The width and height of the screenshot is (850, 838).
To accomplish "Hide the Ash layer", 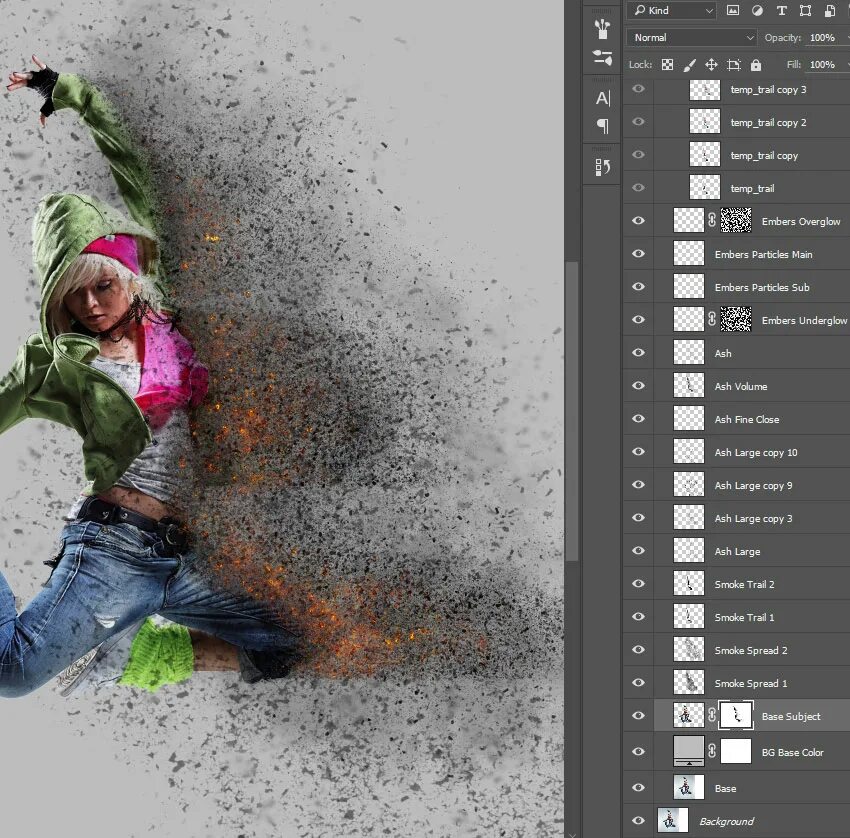I will 639,352.
